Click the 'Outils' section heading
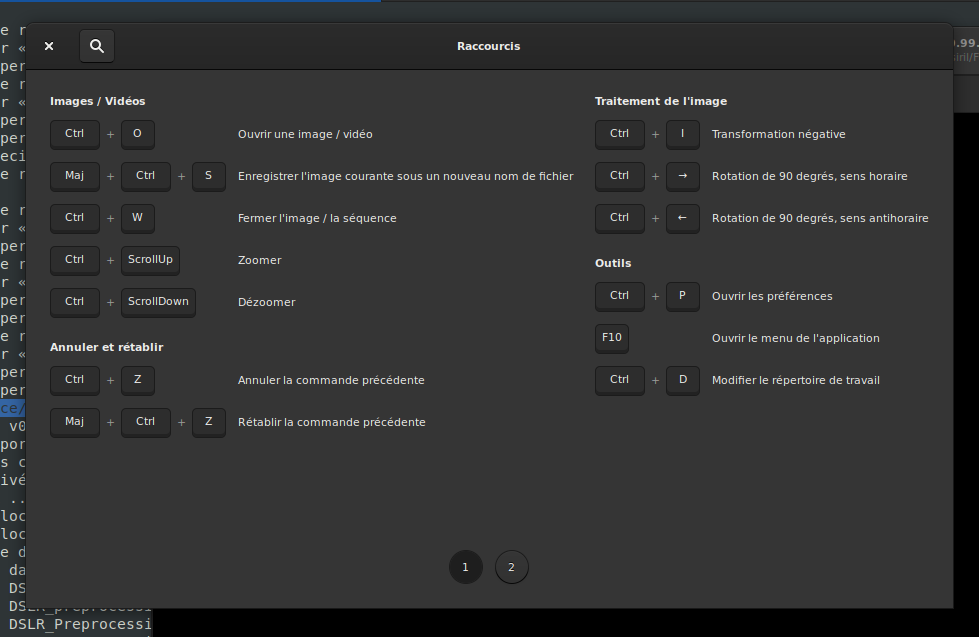 click(x=612, y=264)
